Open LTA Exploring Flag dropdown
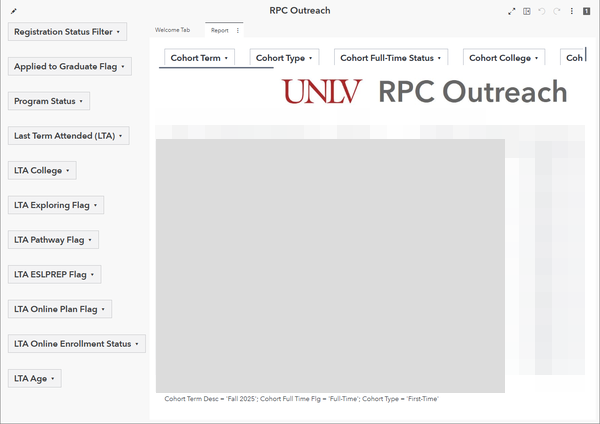This screenshot has height=424, width=600. coord(56,205)
